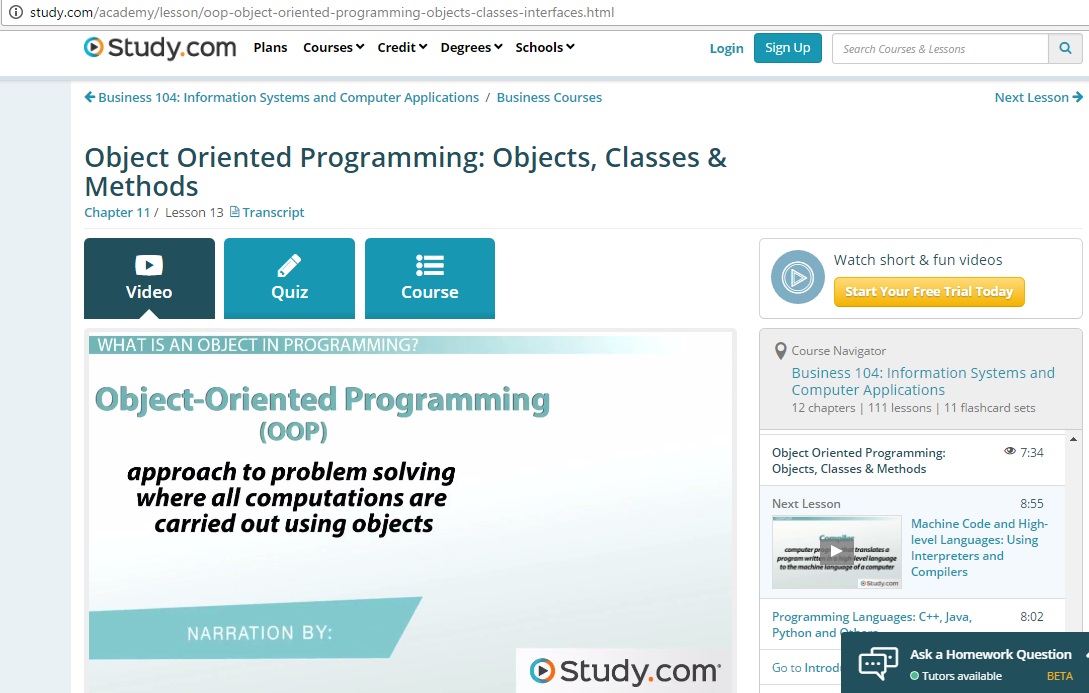Click the Course Navigator location pin icon
Image resolution: width=1089 pixels, height=693 pixels.
click(x=781, y=351)
